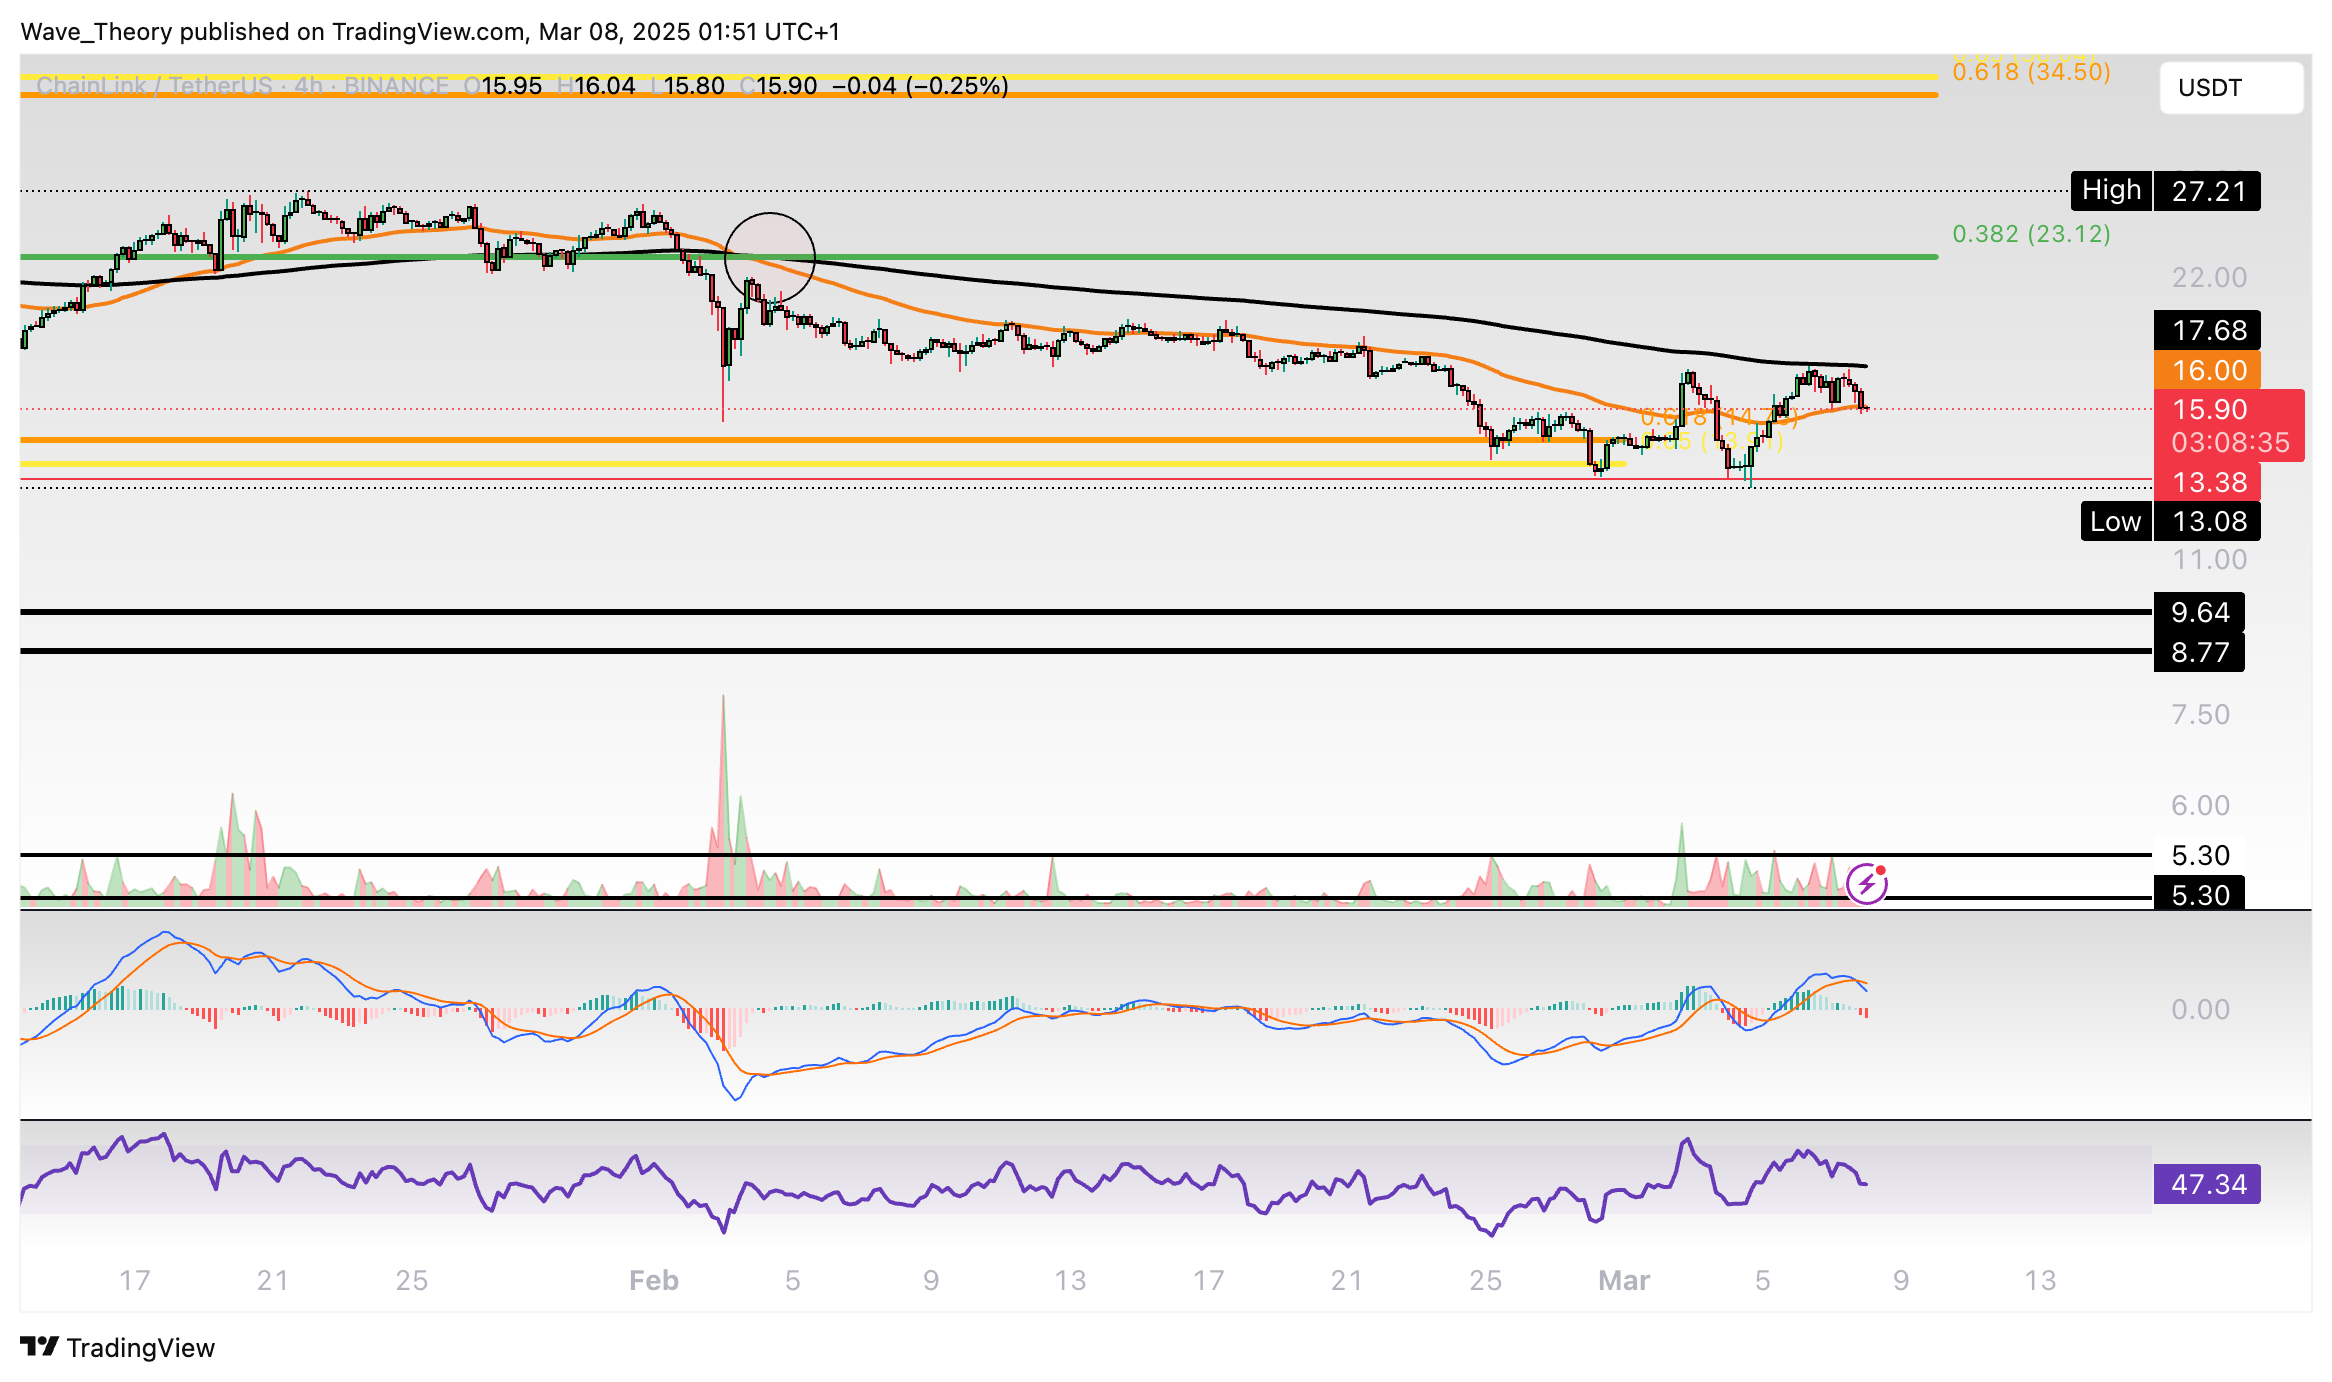Click the 8.77 horizontal line price label

point(2200,652)
